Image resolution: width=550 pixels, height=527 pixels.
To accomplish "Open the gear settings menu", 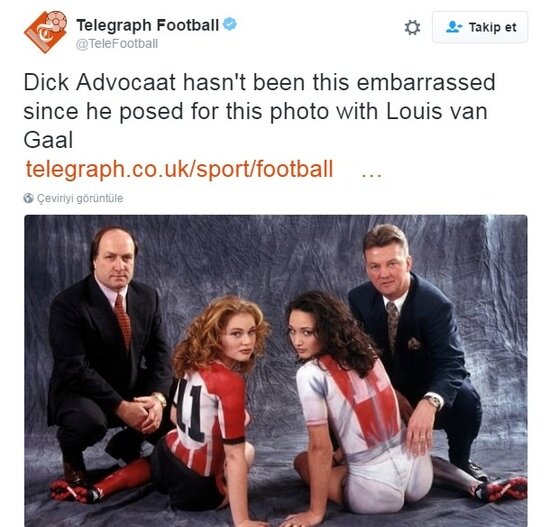I will pyautogui.click(x=412, y=27).
